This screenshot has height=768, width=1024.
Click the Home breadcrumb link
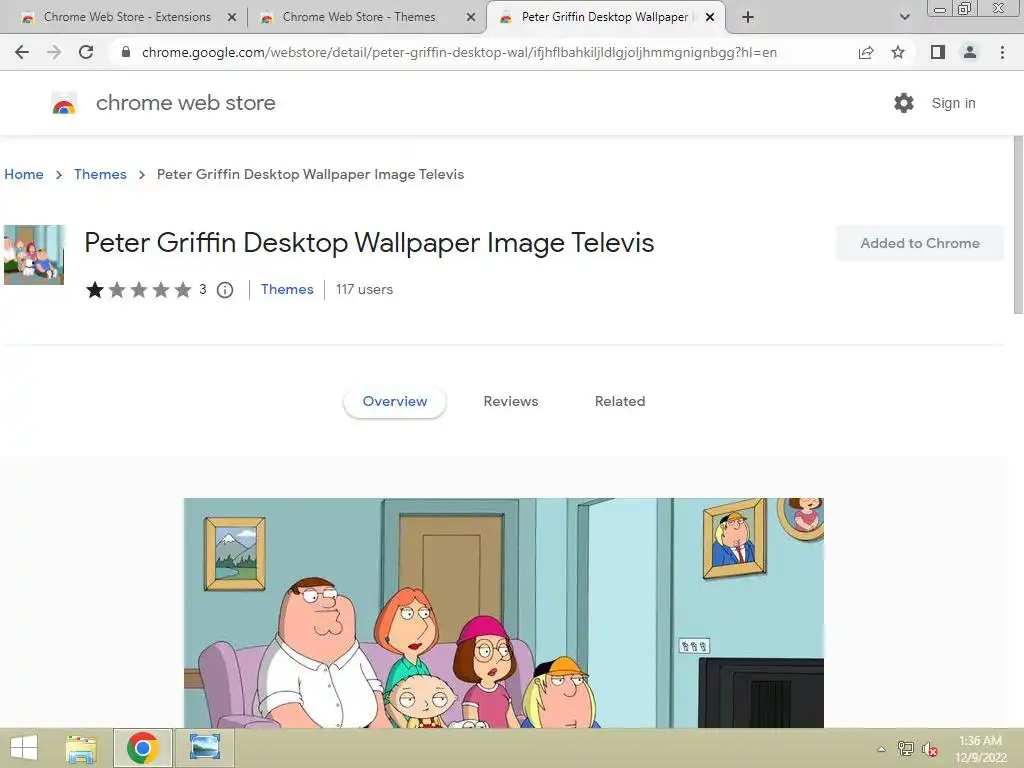tap(24, 174)
